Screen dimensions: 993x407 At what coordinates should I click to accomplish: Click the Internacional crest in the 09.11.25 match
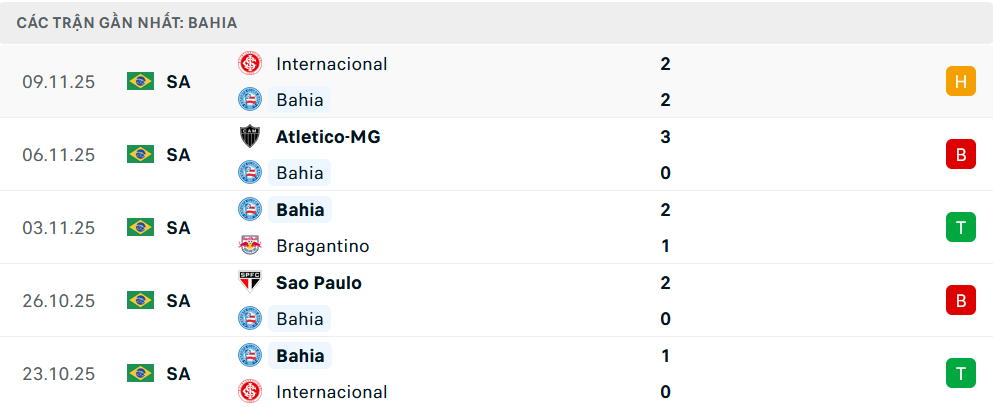249,64
